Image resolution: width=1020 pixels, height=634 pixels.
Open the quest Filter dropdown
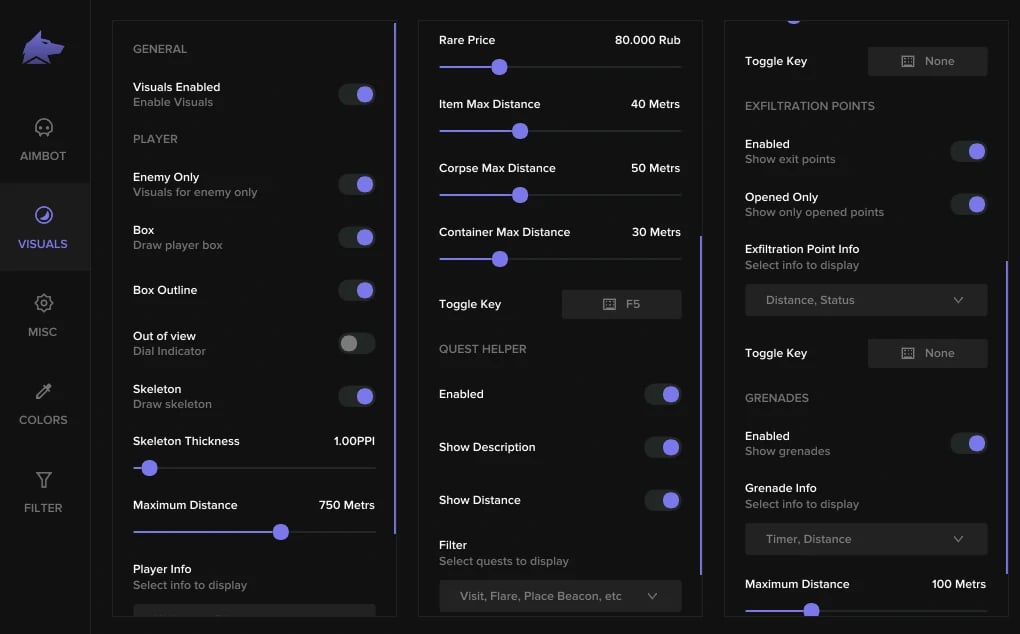coord(560,596)
